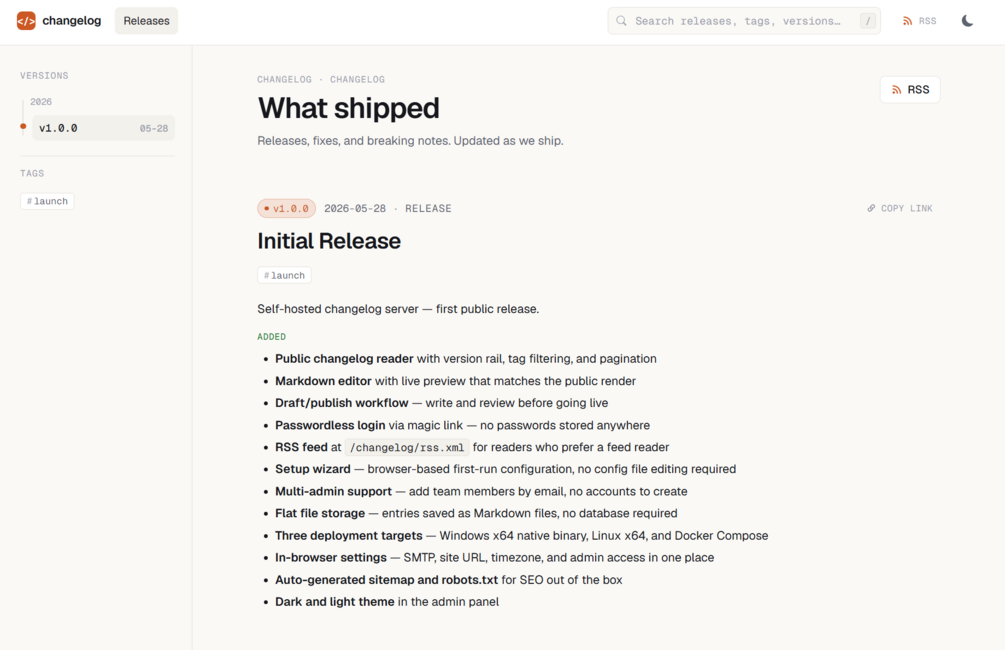Click the slash shortcut key badge

coord(867,21)
